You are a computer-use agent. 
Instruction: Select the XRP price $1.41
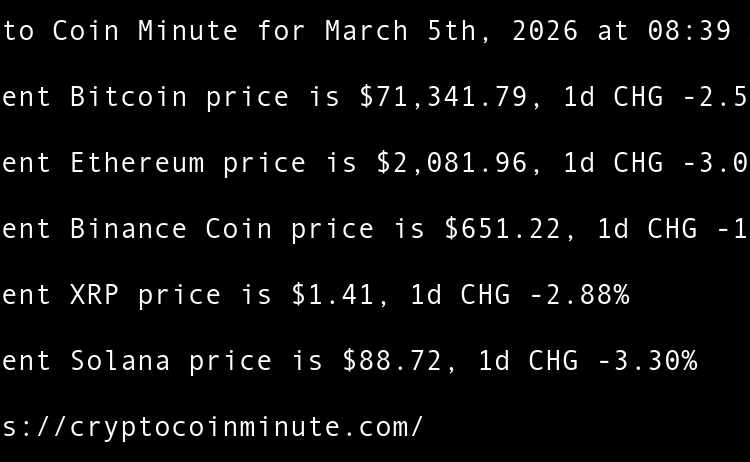332,295
